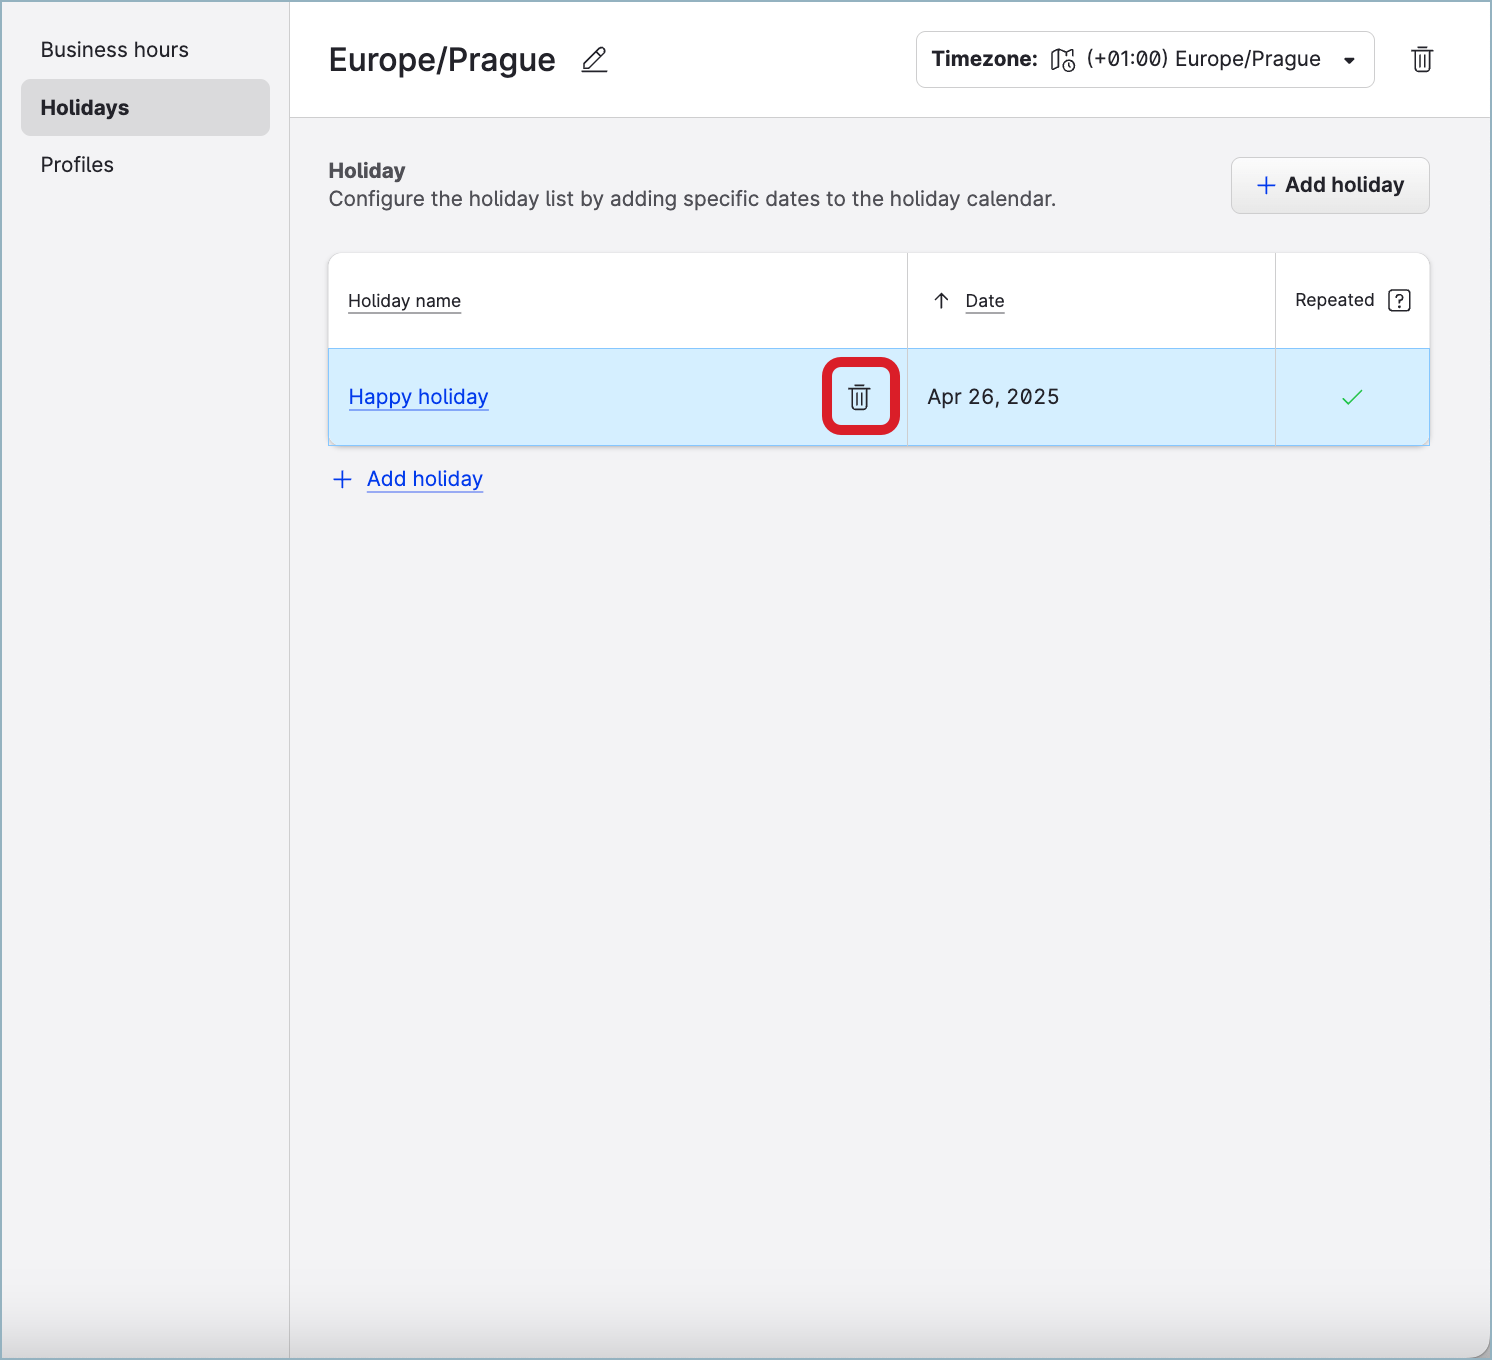1492x1360 pixels.
Task: Sort the table by the Date header
Action: click(x=985, y=301)
